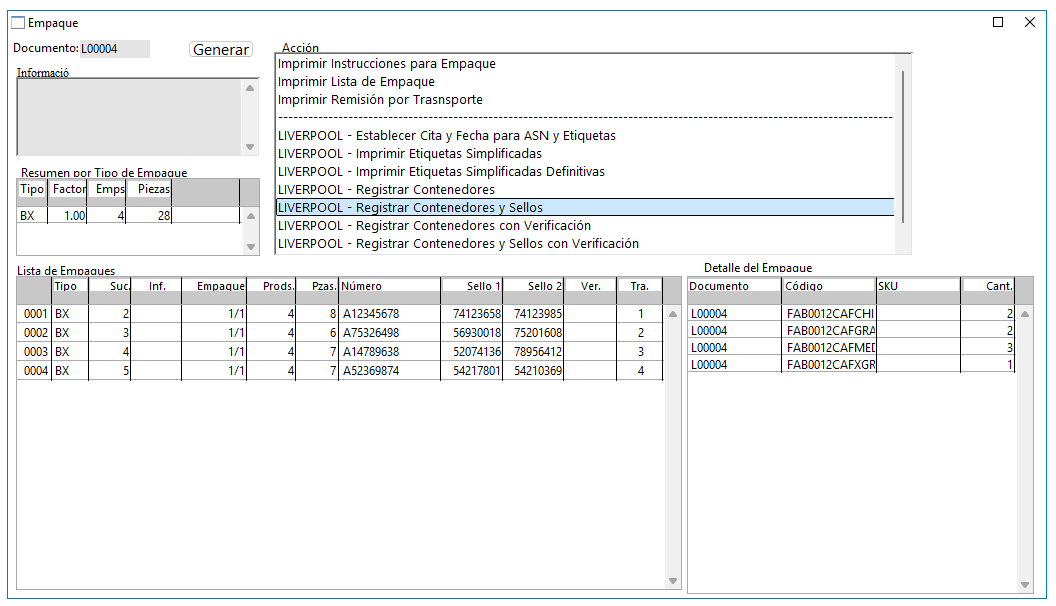Viewport: 1056px width, 606px height.
Task: Select packing row 0001
Action: point(340,314)
